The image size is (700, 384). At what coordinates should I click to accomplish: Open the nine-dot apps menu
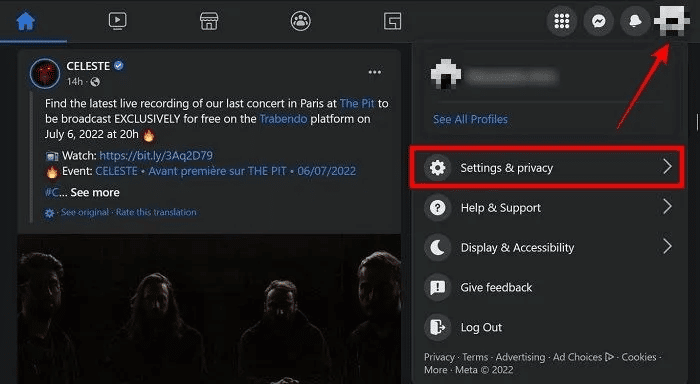[x=562, y=21]
